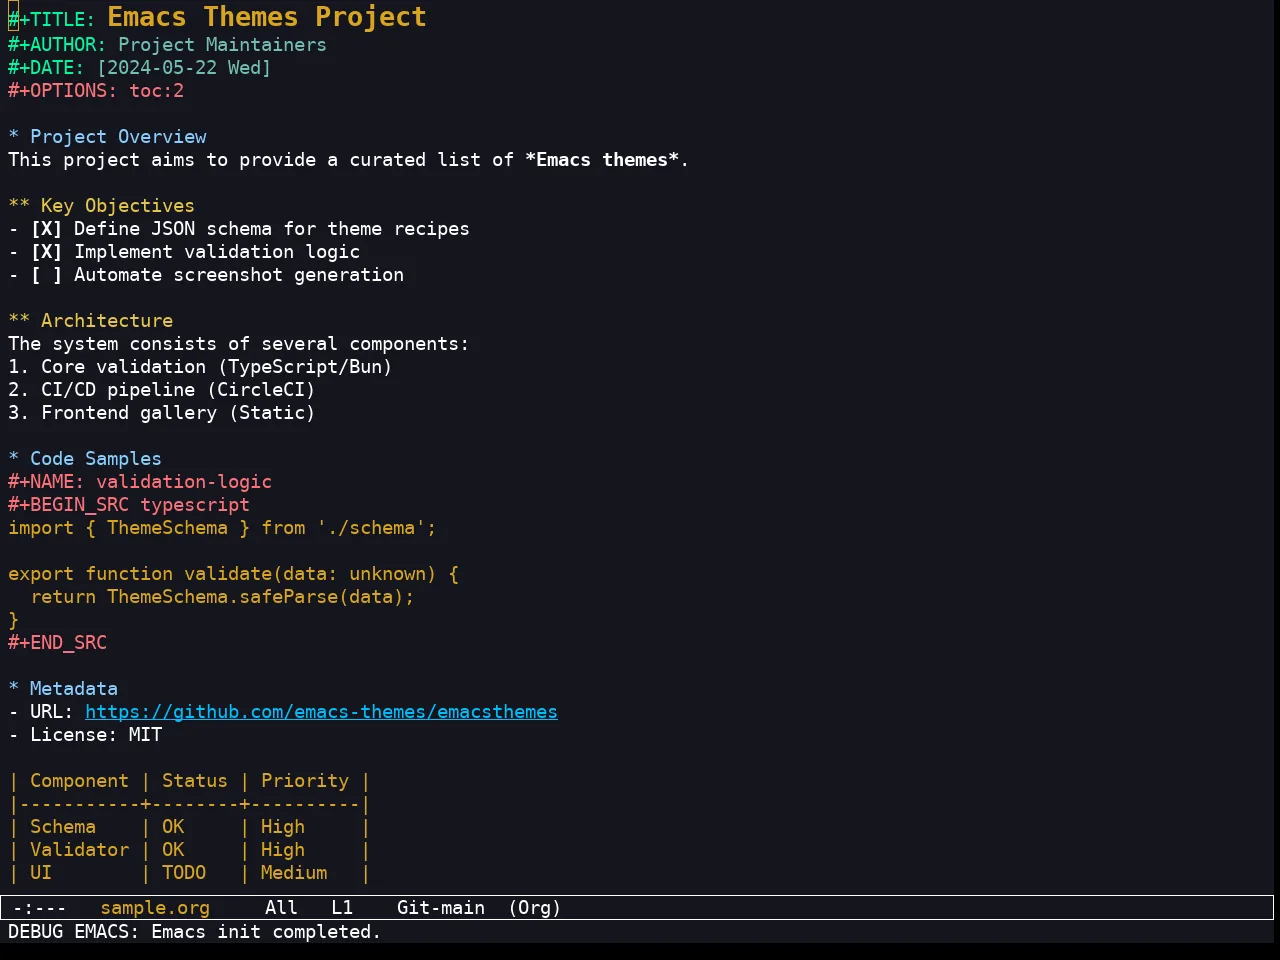Click the #+END_SRC line
The width and height of the screenshot is (1280, 960).
click(x=57, y=643)
